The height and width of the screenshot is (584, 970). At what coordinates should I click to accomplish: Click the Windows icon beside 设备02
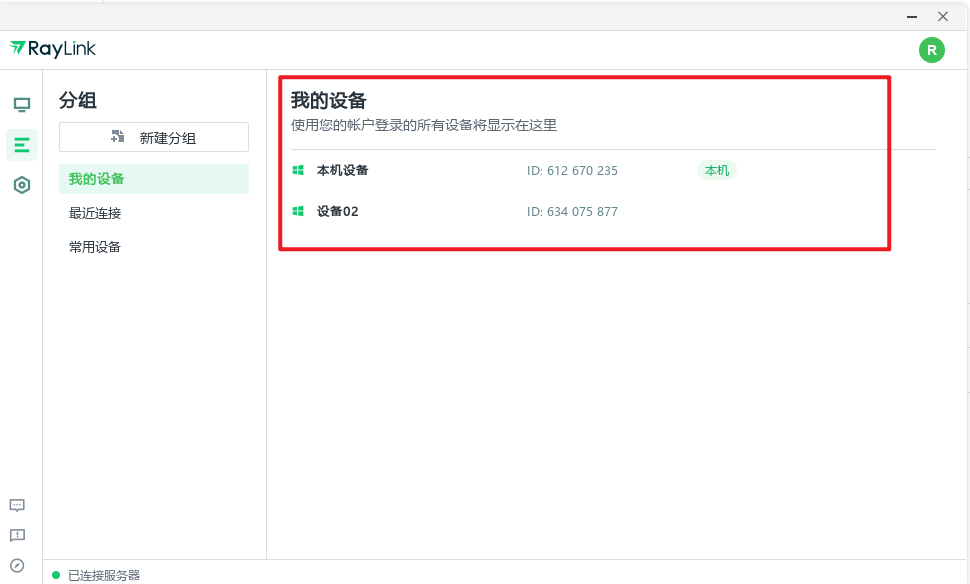pos(297,211)
